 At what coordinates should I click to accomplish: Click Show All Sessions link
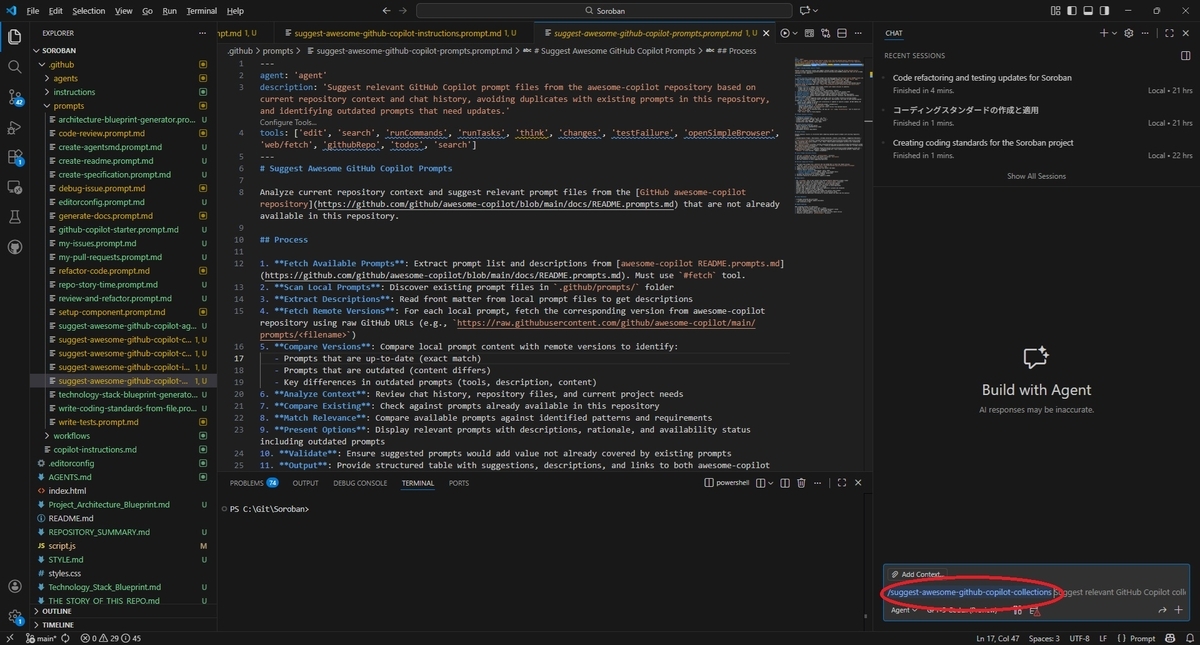[x=1036, y=176]
